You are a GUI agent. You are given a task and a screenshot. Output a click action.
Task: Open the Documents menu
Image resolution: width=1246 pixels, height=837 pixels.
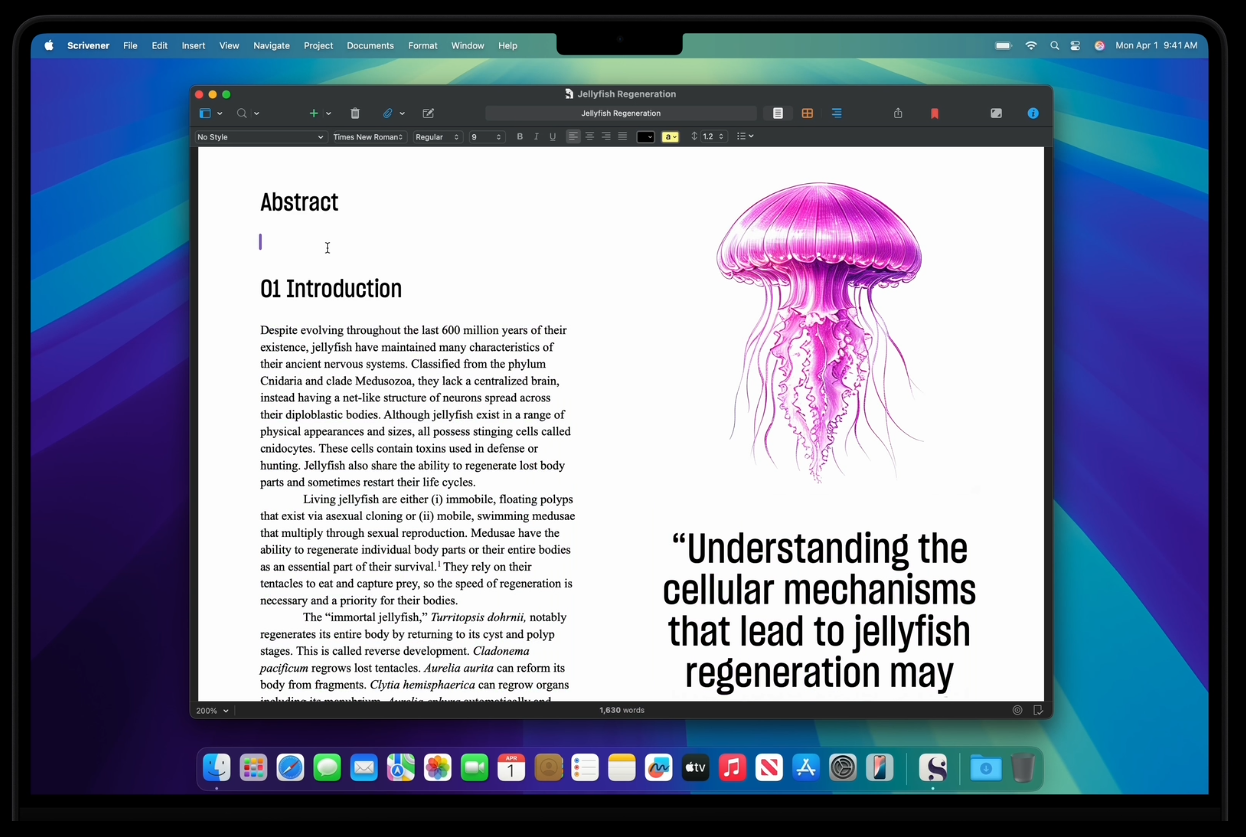coord(370,45)
